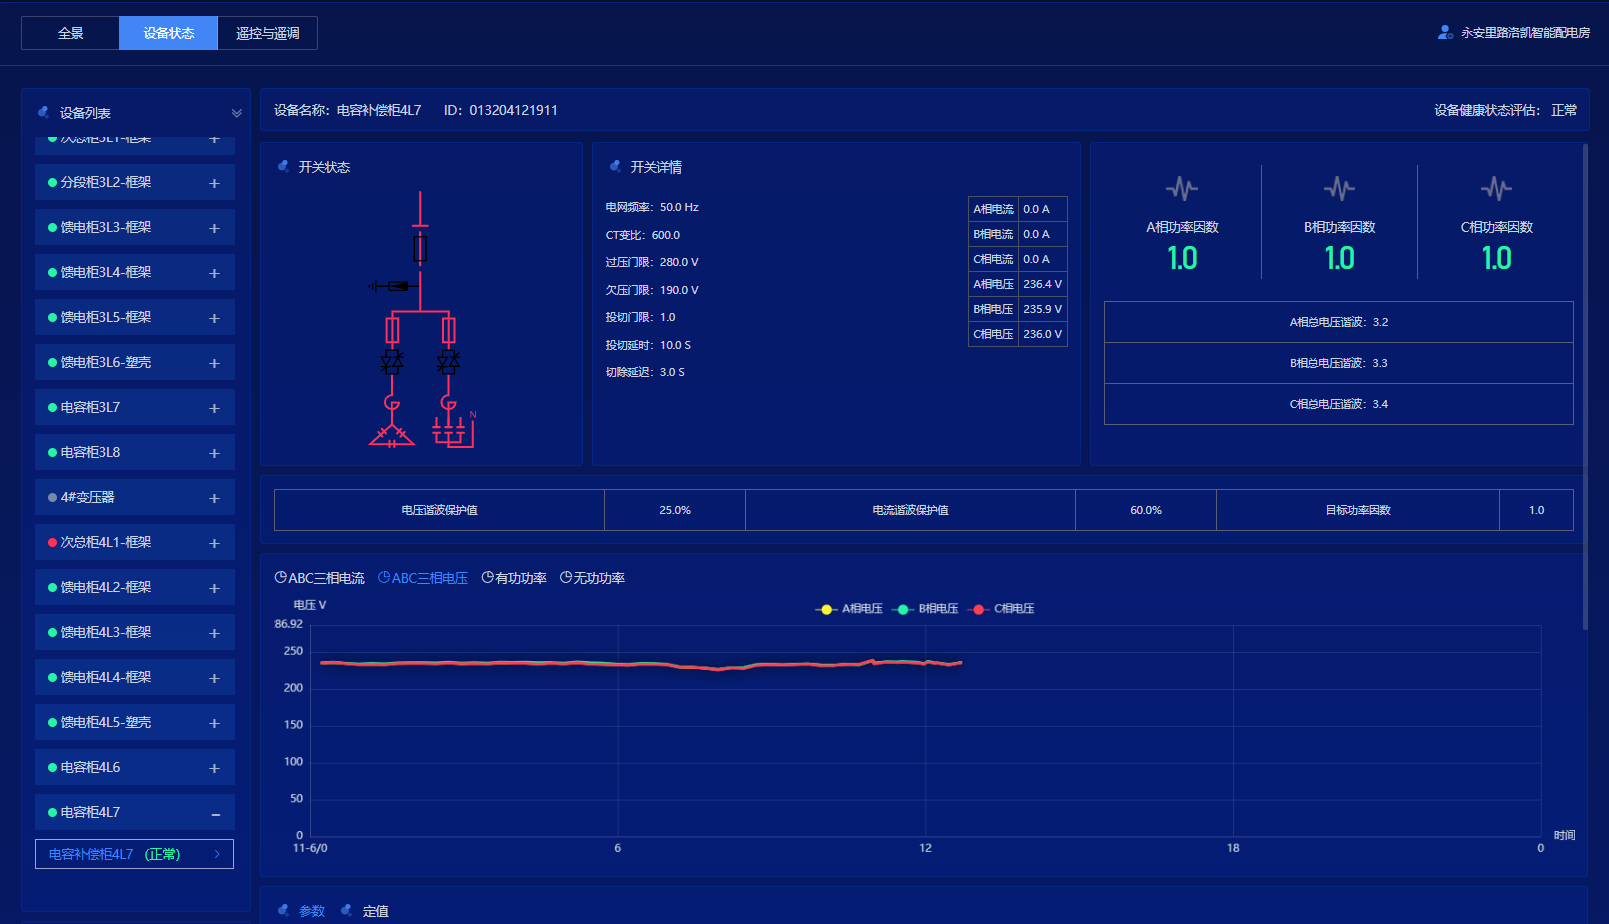Click the red status dot of 次总柜4L1-框架
The height and width of the screenshot is (924, 1609).
pyautogui.click(x=52, y=542)
